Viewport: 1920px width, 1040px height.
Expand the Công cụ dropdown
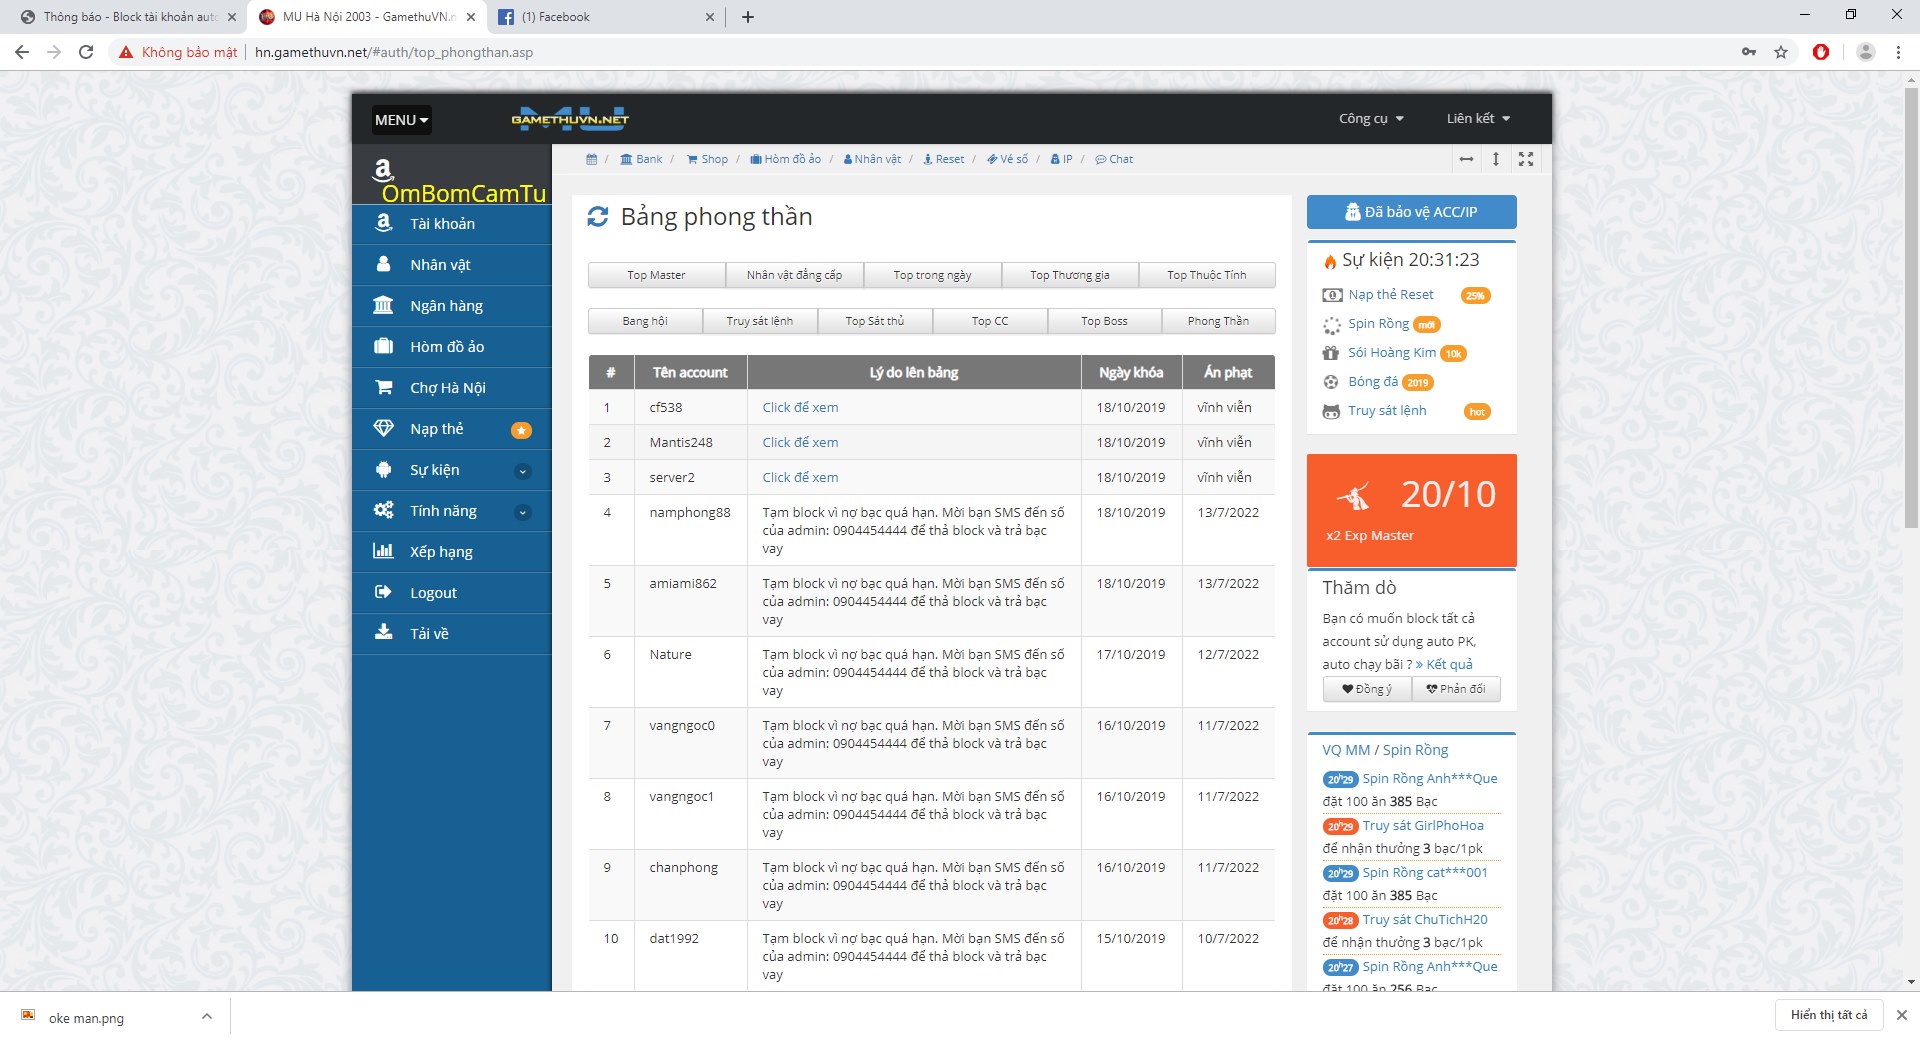[1371, 119]
